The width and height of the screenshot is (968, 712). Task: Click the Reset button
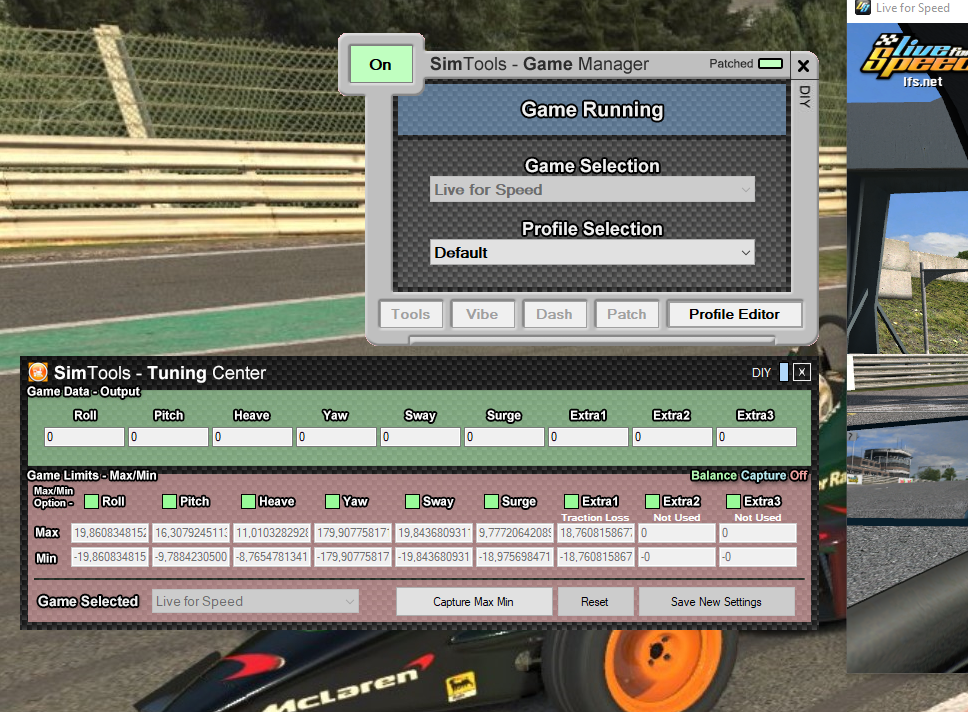[x=595, y=601]
